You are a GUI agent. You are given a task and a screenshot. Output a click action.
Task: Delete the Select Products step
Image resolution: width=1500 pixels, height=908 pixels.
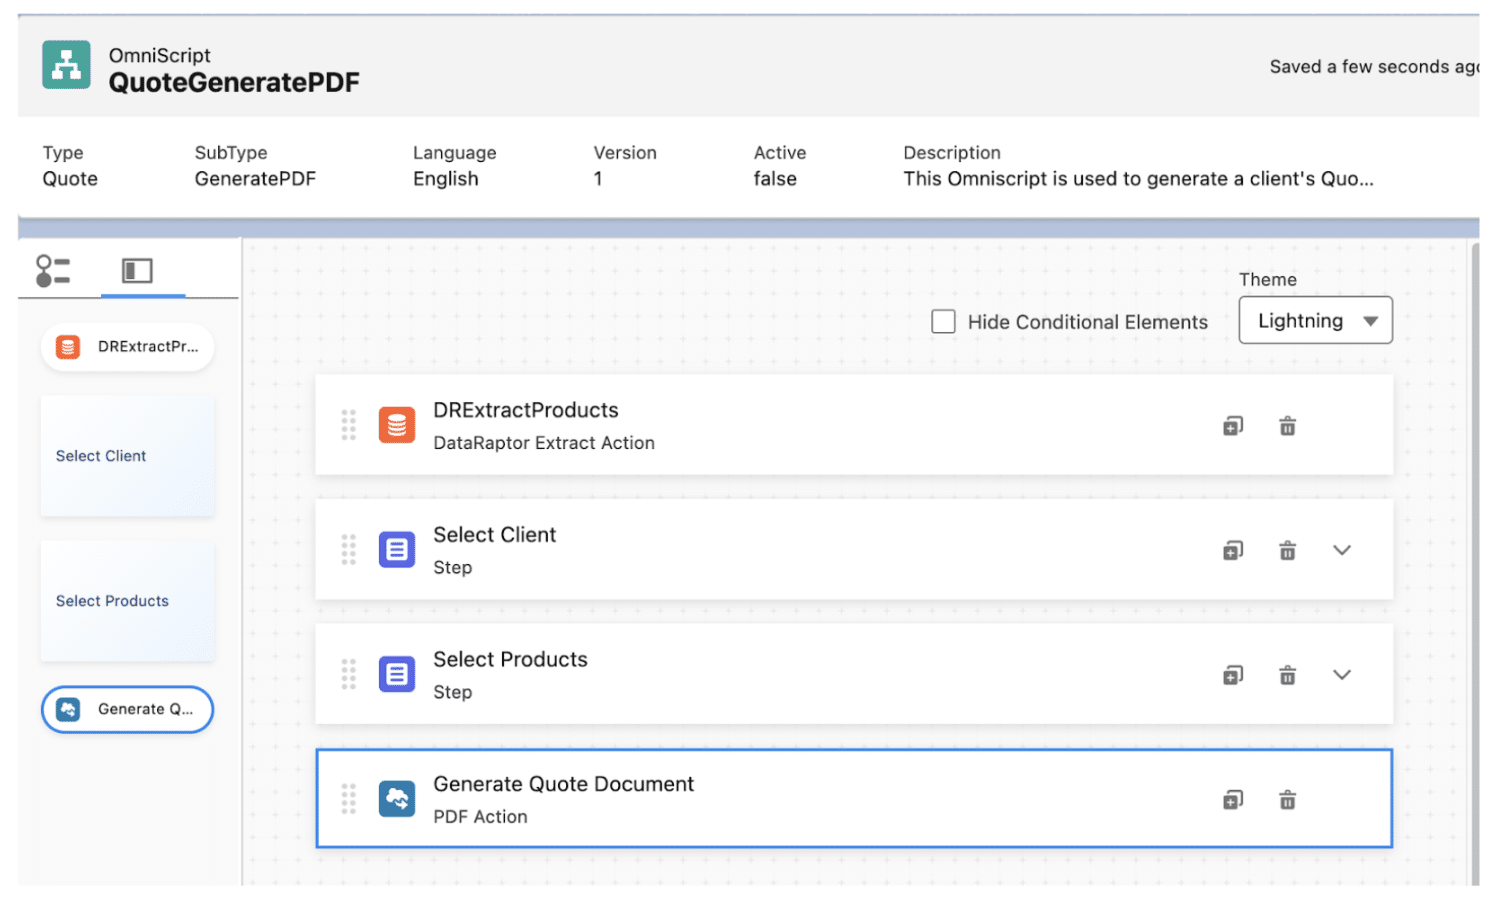[x=1287, y=676]
